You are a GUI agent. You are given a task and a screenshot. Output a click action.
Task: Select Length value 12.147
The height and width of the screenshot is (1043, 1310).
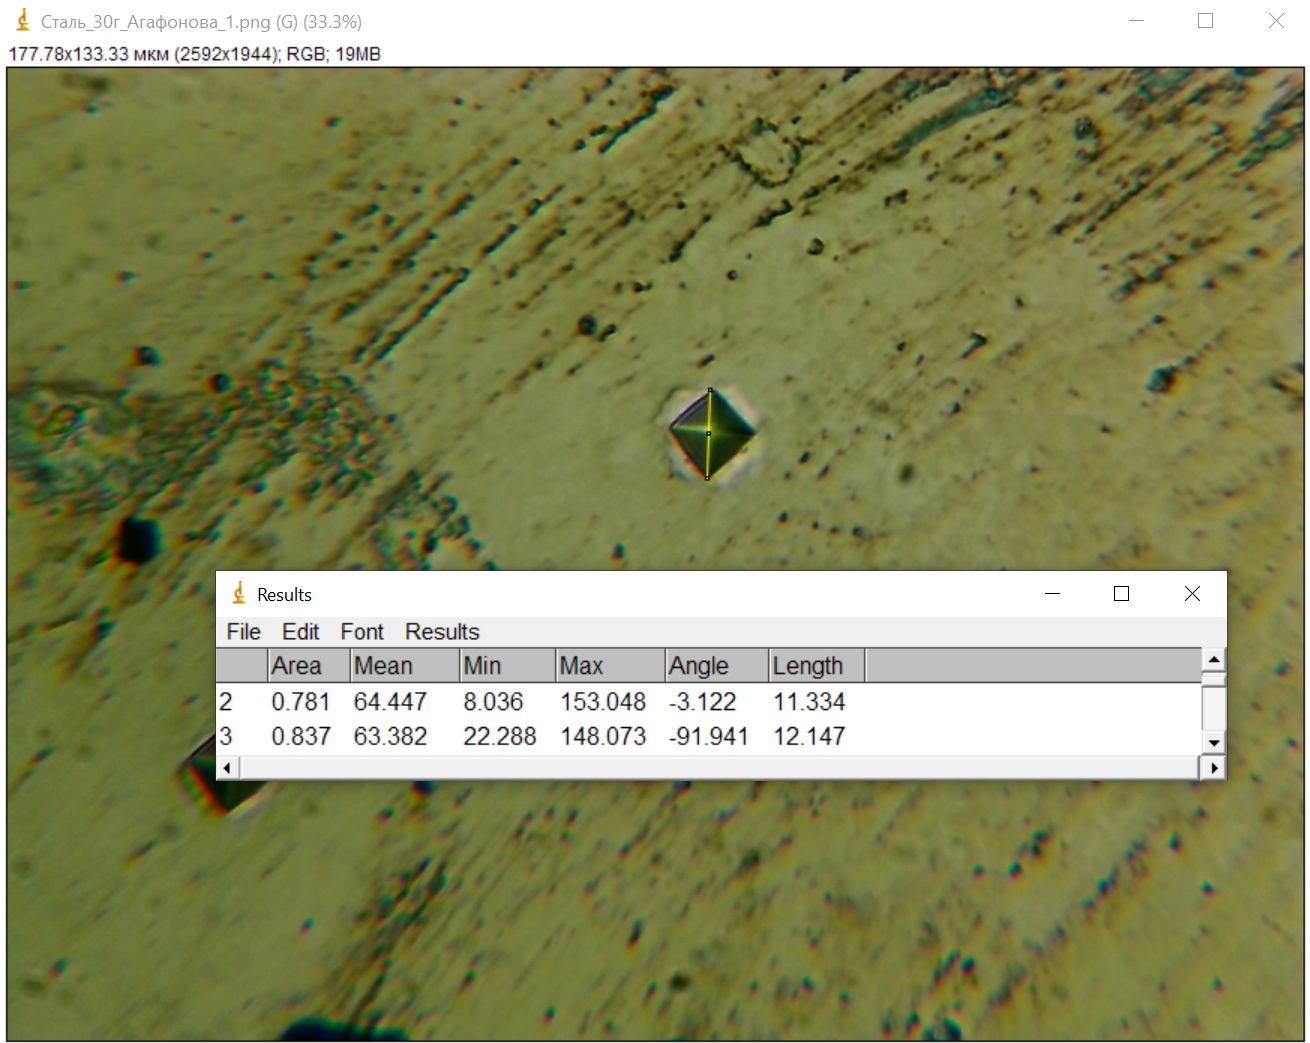pos(809,737)
